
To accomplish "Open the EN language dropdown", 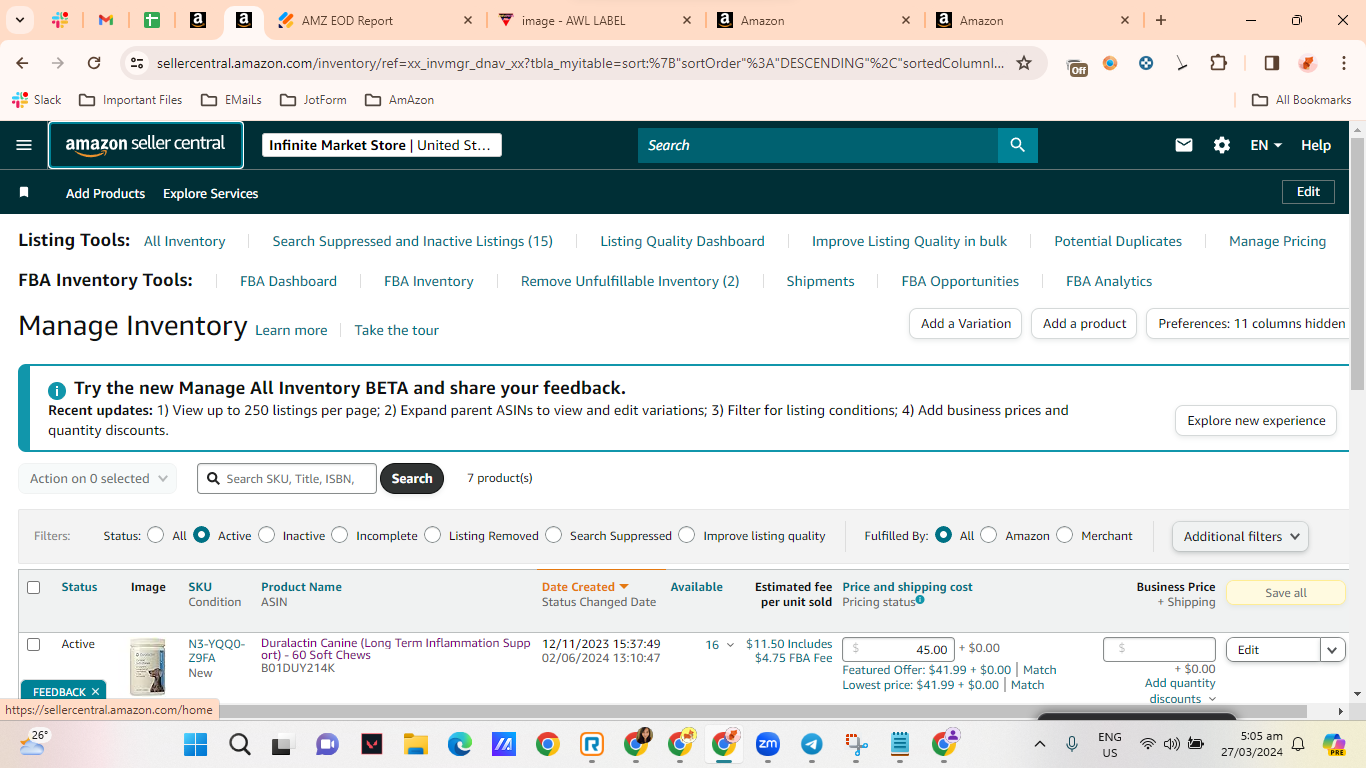I will [x=1266, y=145].
